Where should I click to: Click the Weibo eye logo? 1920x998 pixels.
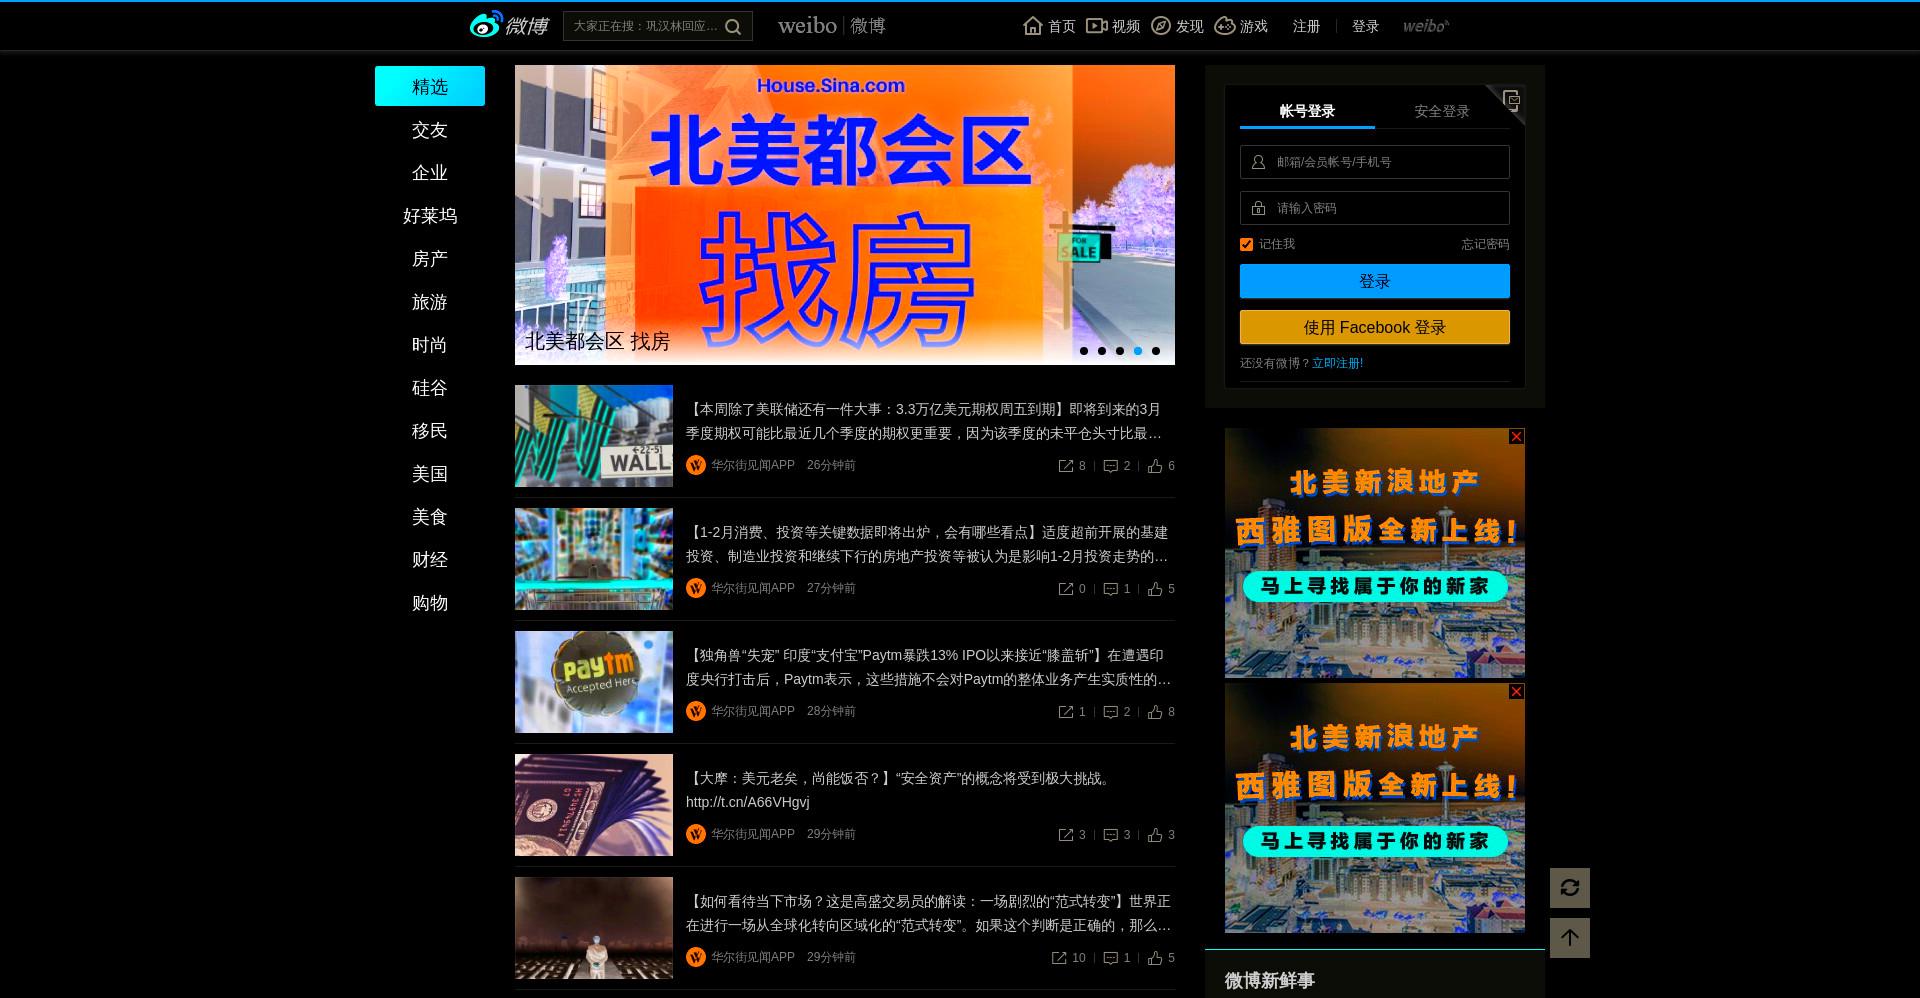(x=486, y=25)
